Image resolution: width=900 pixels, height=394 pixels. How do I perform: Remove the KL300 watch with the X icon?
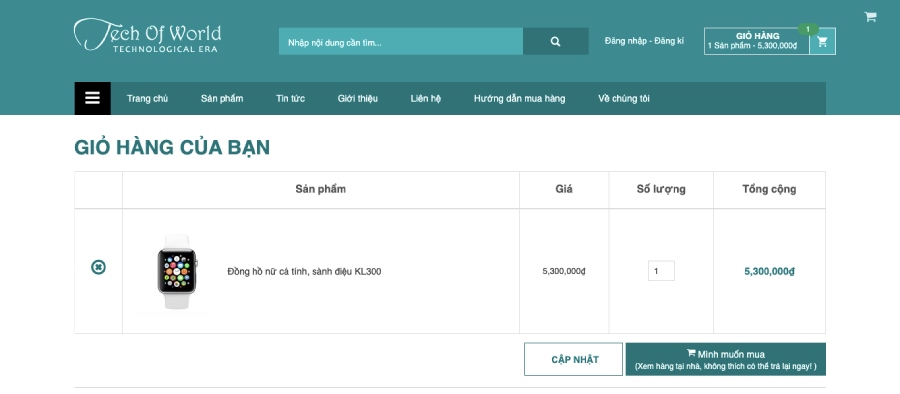pyautogui.click(x=98, y=267)
